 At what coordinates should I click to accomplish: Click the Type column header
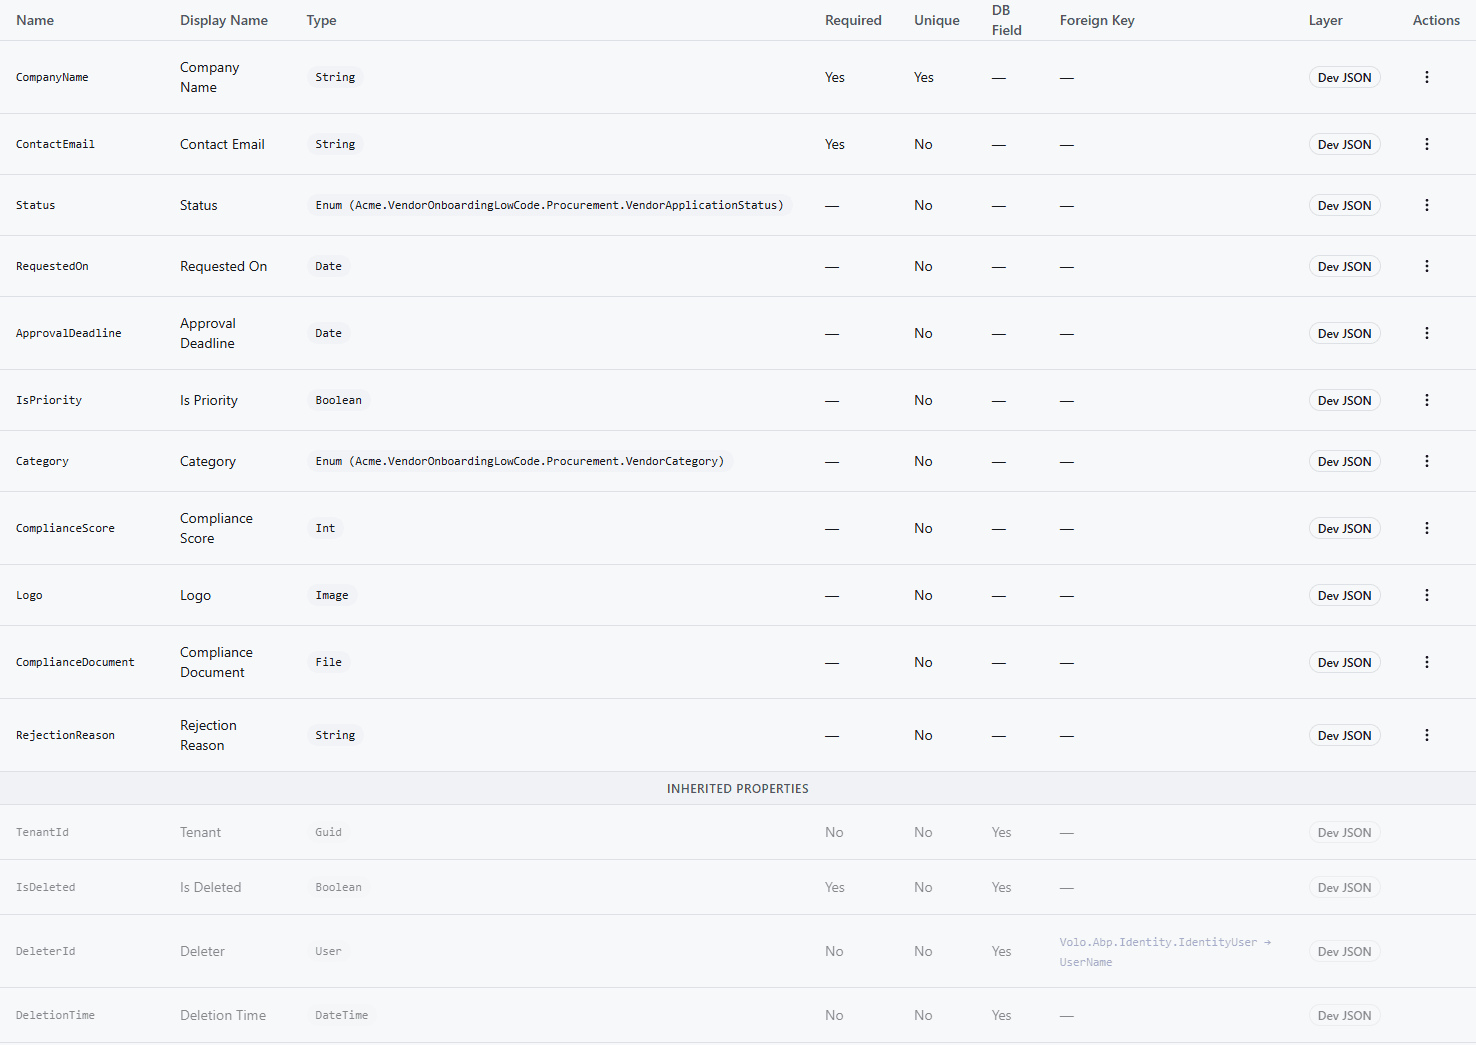(321, 20)
